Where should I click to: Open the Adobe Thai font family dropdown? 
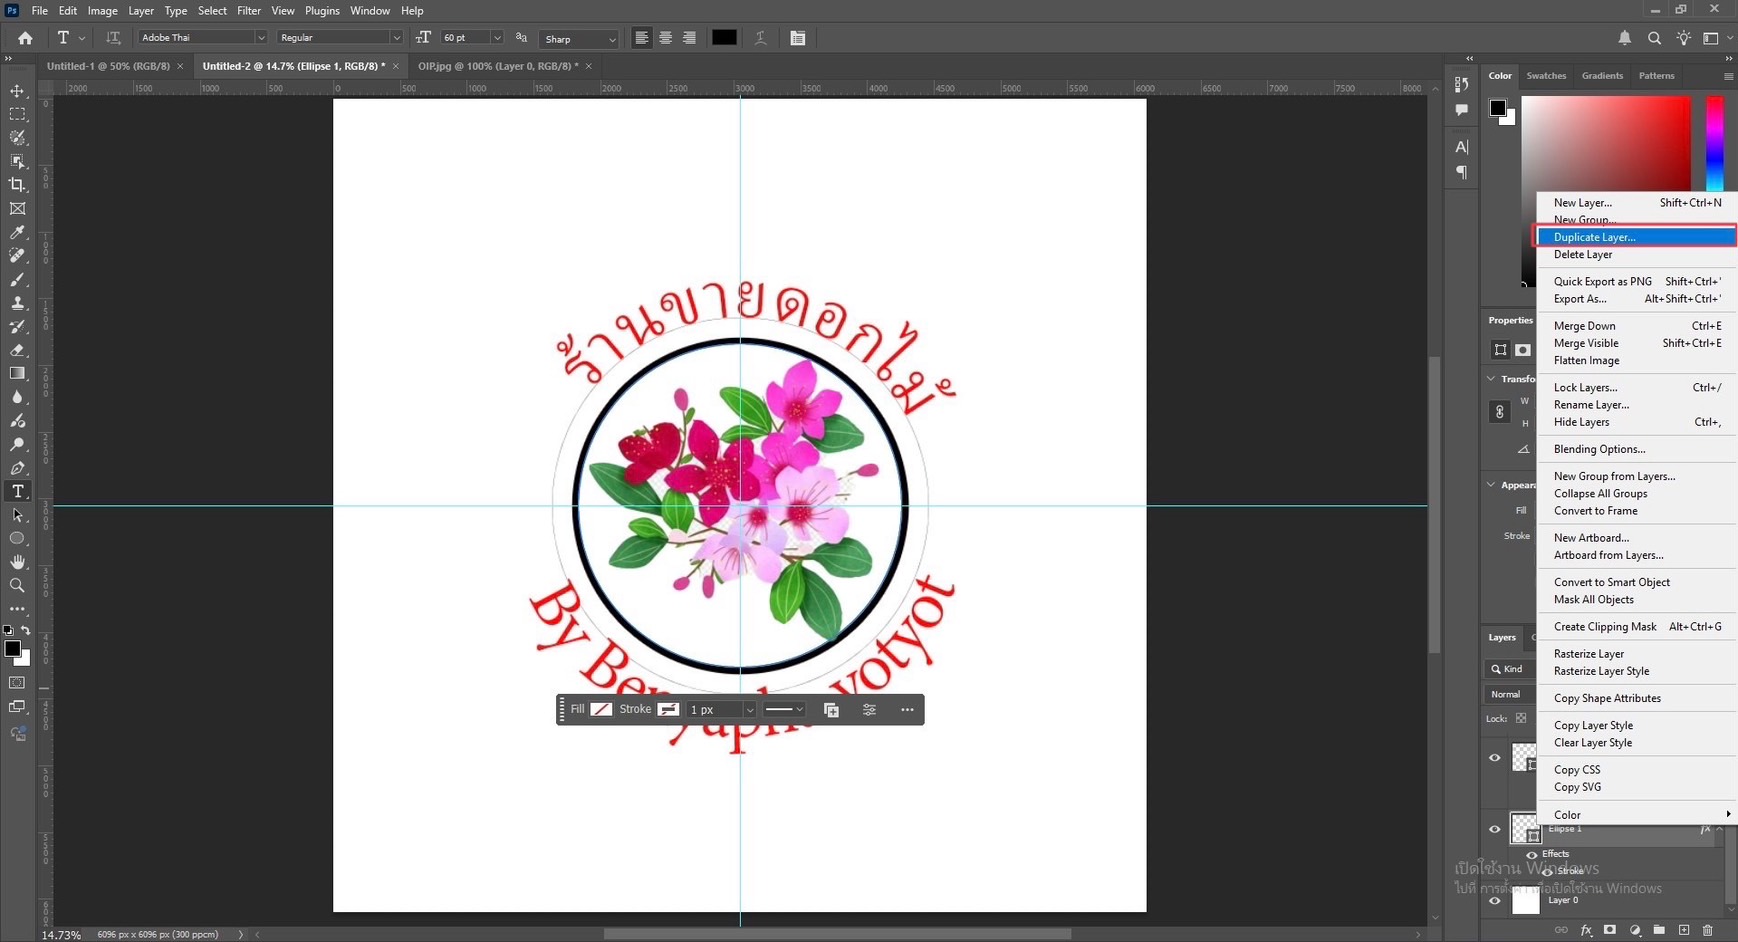click(260, 38)
